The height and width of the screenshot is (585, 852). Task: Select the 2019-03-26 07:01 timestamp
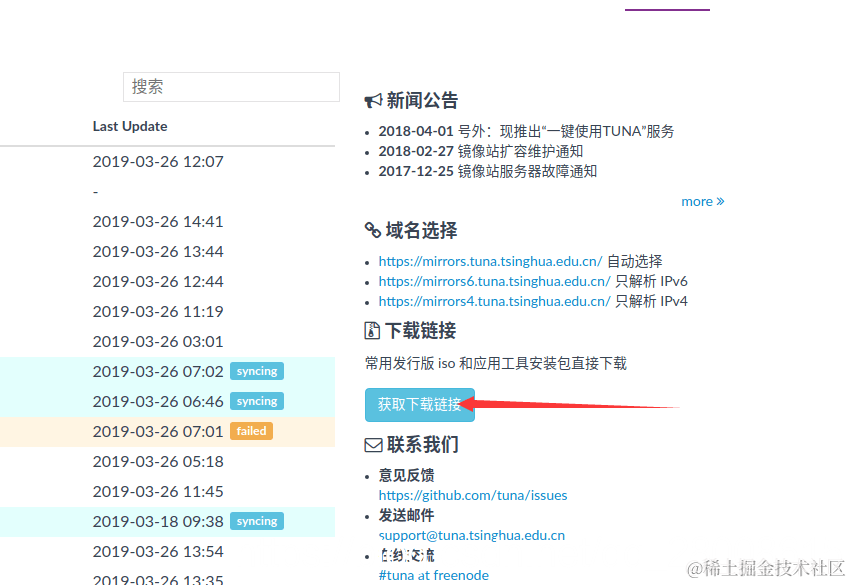coord(158,431)
